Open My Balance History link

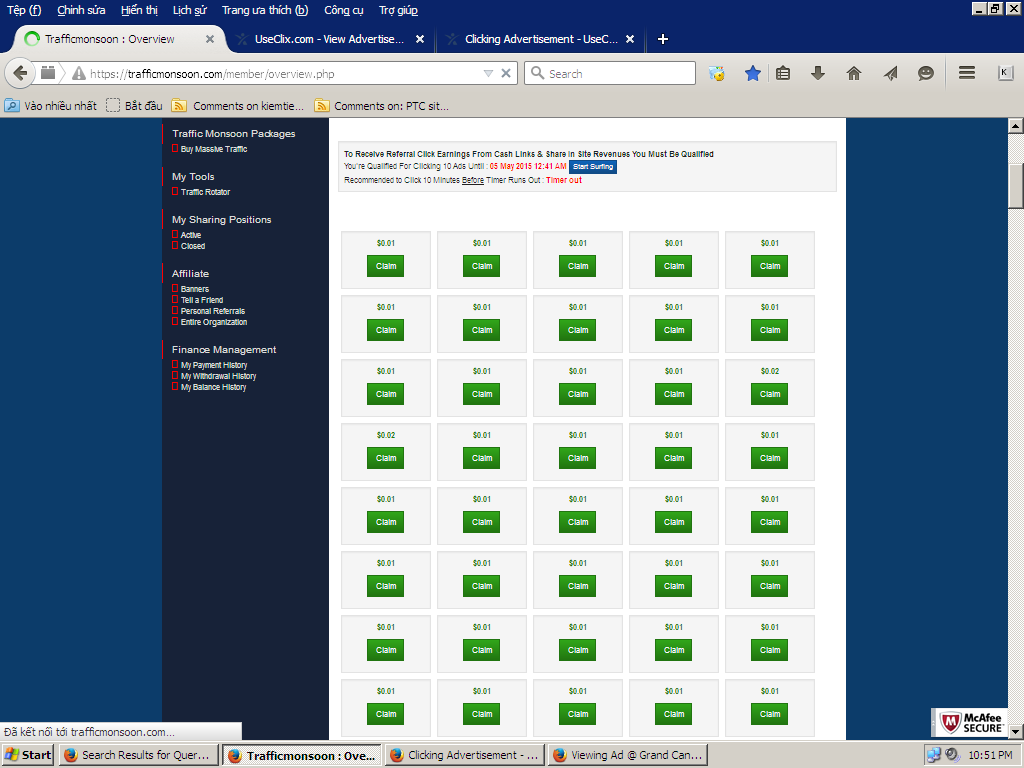click(213, 387)
